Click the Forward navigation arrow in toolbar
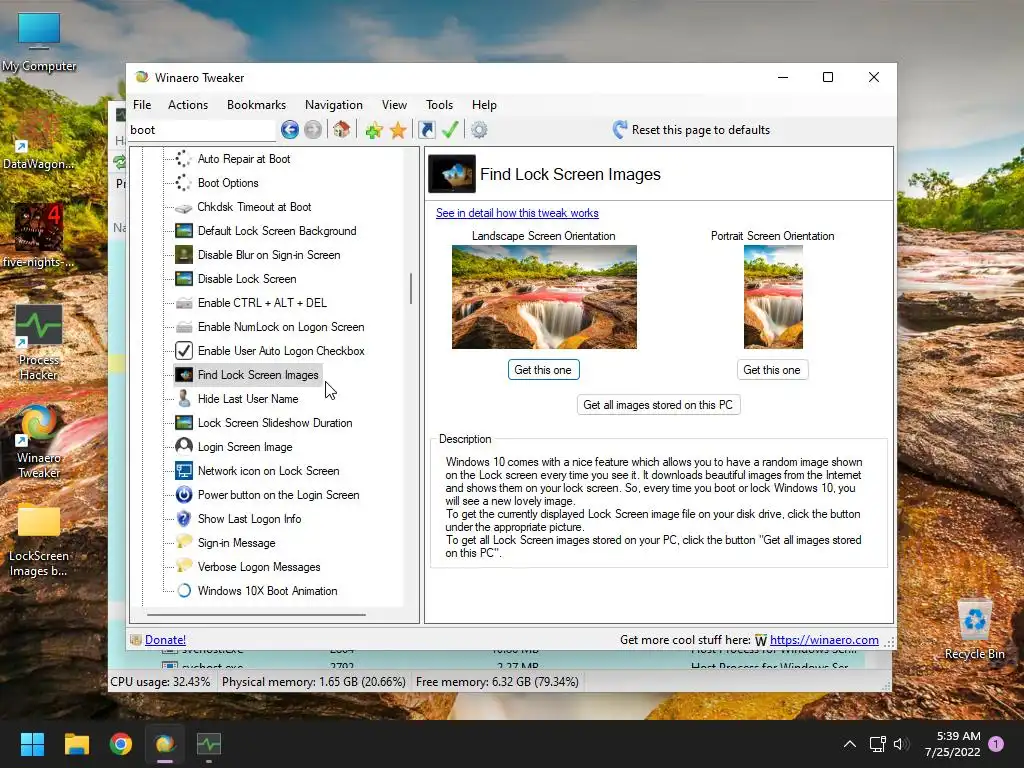Screen dimensions: 1024x768 click(x=313, y=130)
